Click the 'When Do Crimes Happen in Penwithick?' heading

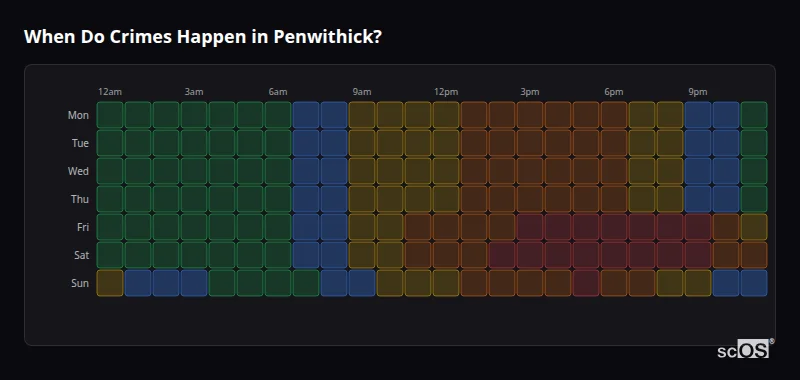pyautogui.click(x=203, y=37)
